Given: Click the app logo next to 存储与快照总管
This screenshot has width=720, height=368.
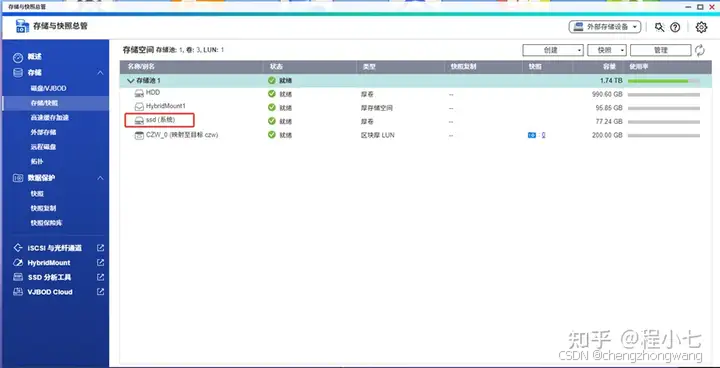Looking at the screenshot, I should tap(22, 26).
